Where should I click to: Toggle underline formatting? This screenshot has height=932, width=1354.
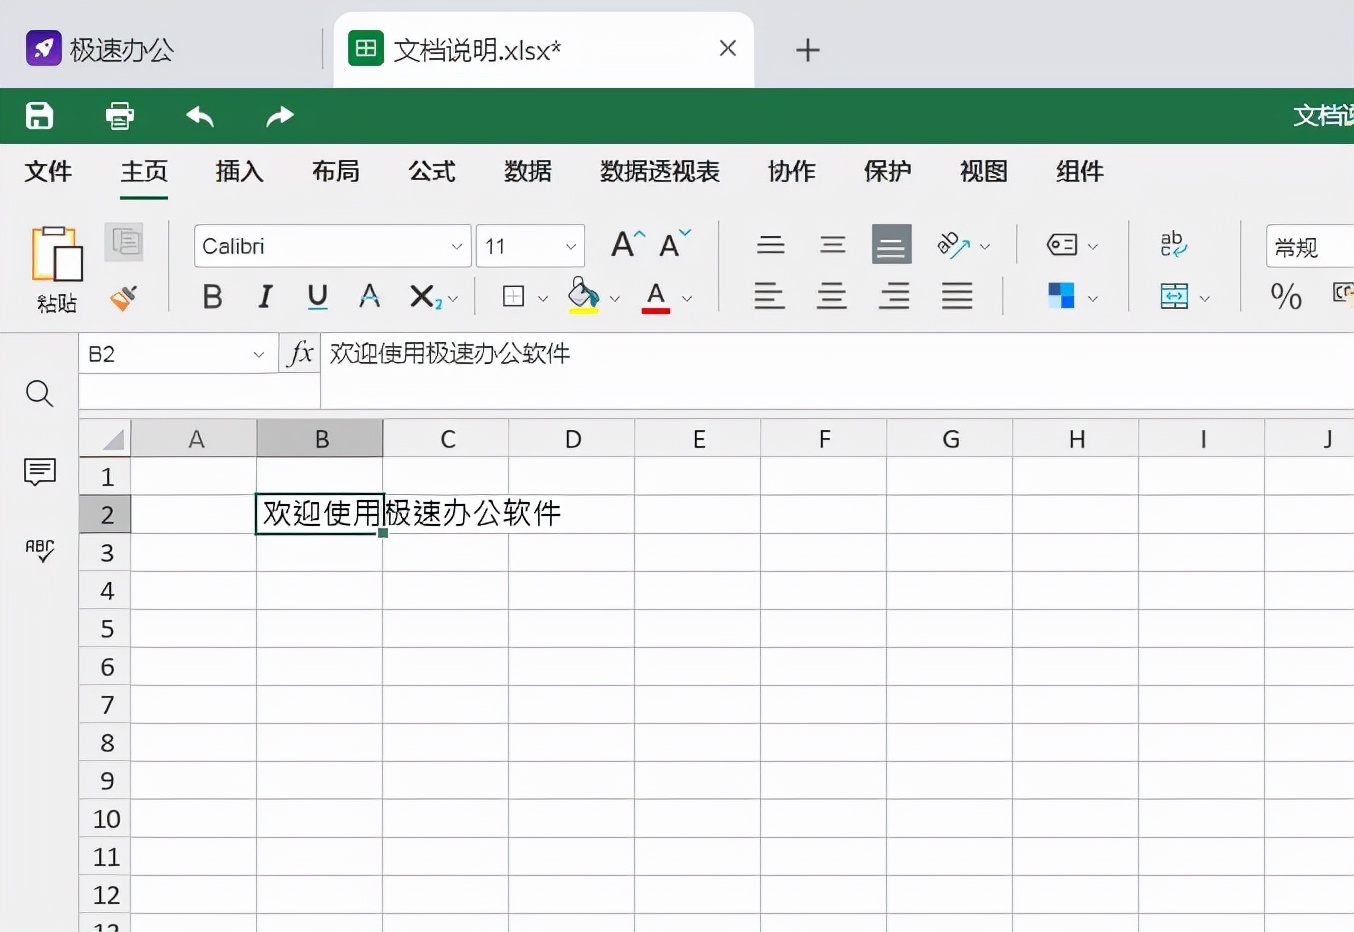[316, 296]
